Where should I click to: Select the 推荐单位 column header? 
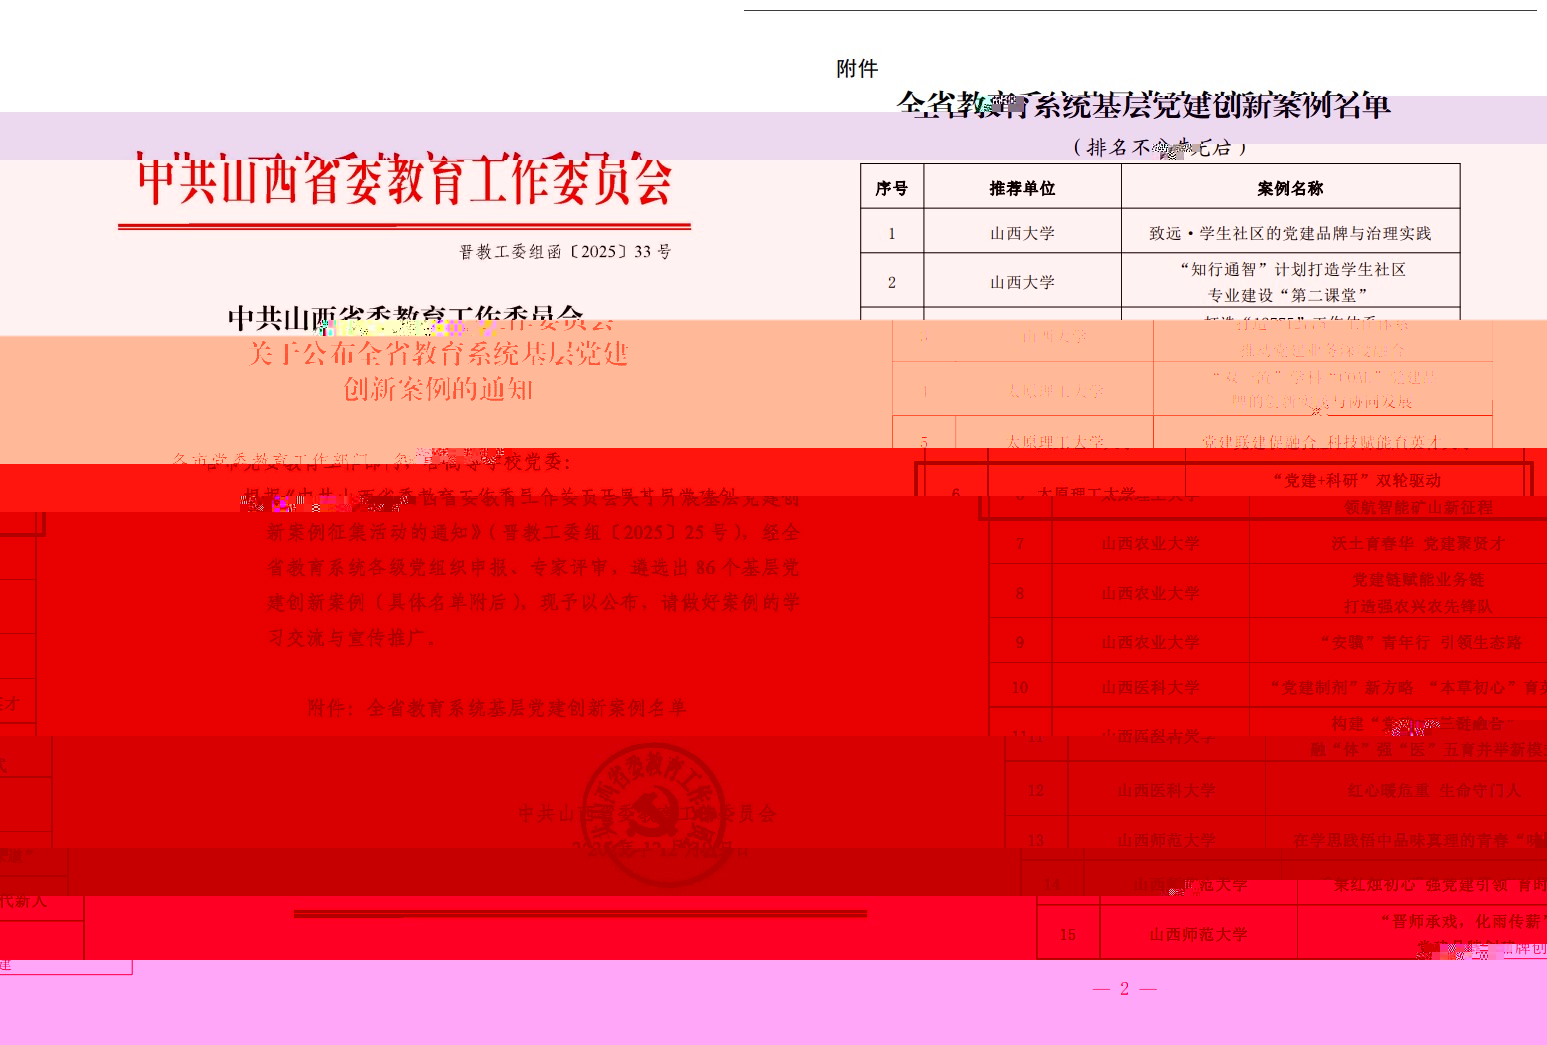click(x=1022, y=188)
